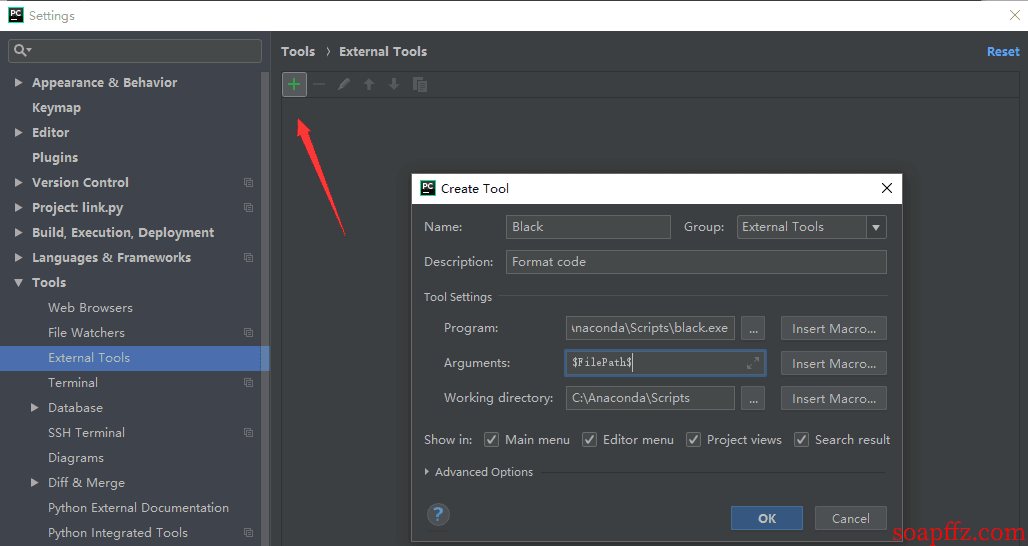
Task: Click the settings tree vertical scrollbar
Action: point(266,308)
